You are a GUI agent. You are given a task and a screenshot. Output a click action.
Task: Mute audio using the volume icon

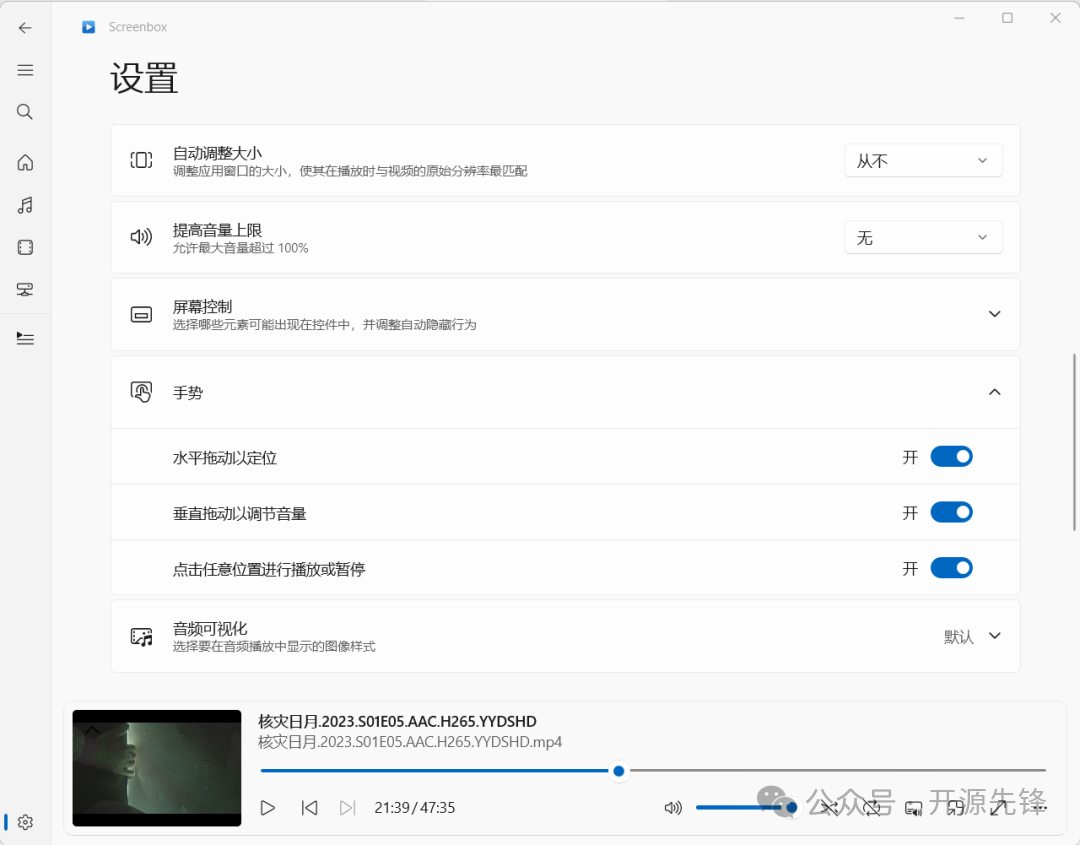[673, 807]
